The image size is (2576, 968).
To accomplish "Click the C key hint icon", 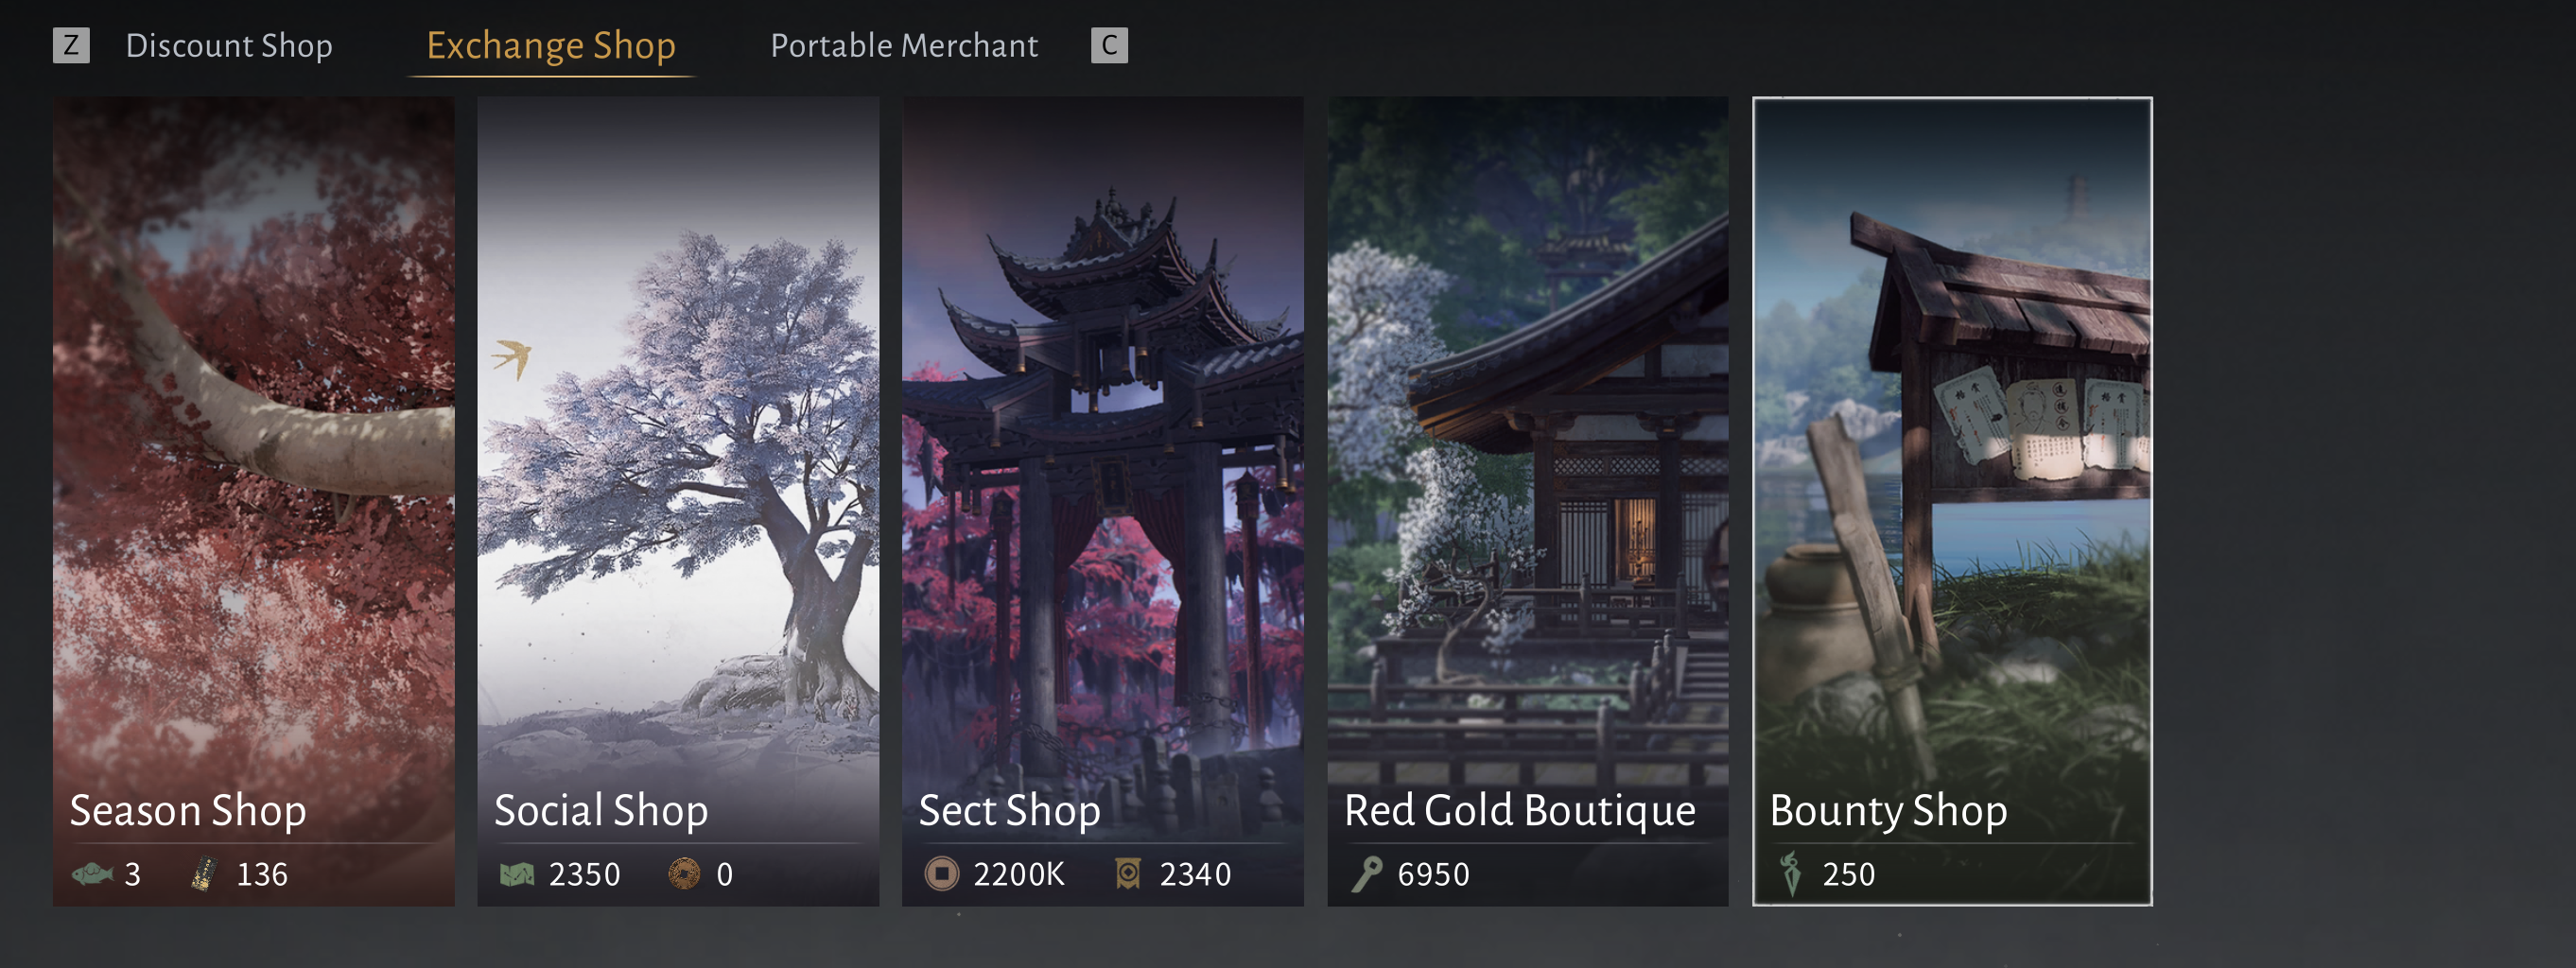I will coord(1109,45).
